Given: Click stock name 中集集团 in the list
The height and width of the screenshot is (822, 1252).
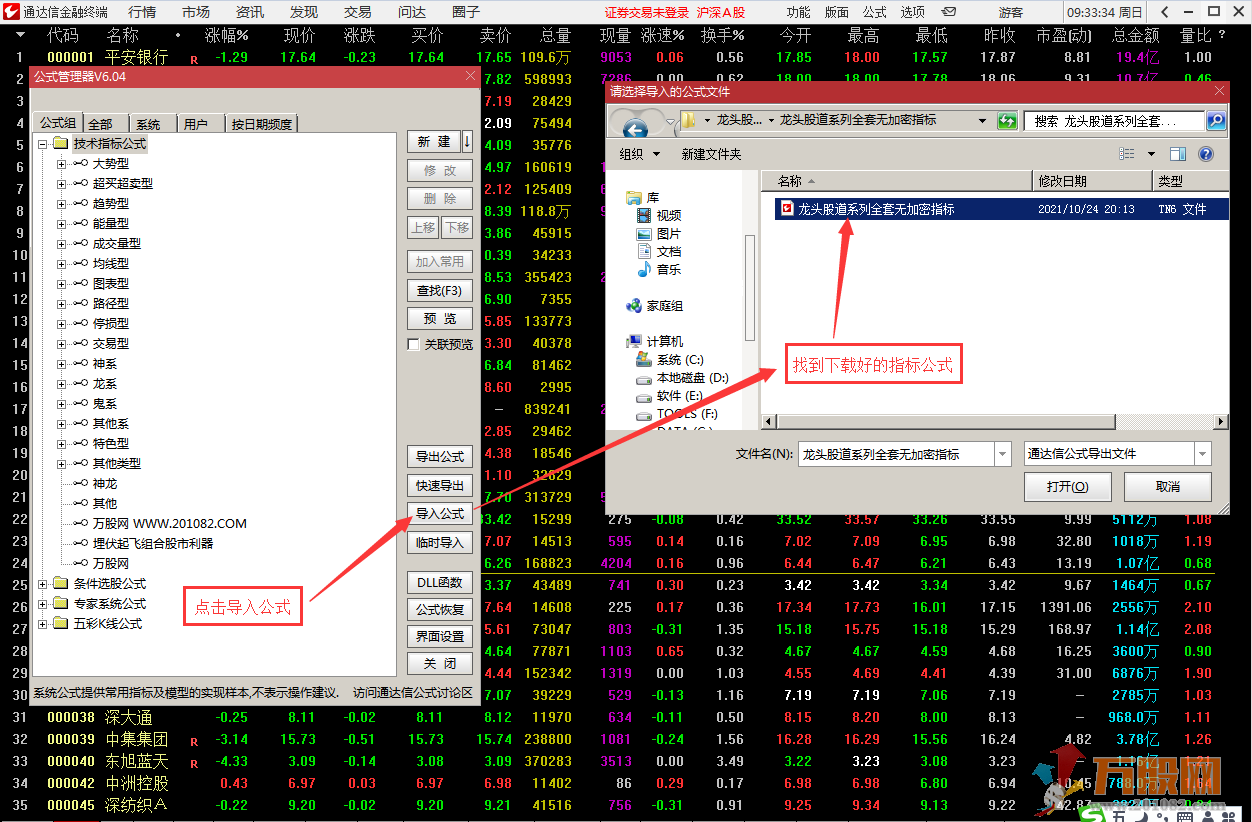Looking at the screenshot, I should tap(137, 739).
